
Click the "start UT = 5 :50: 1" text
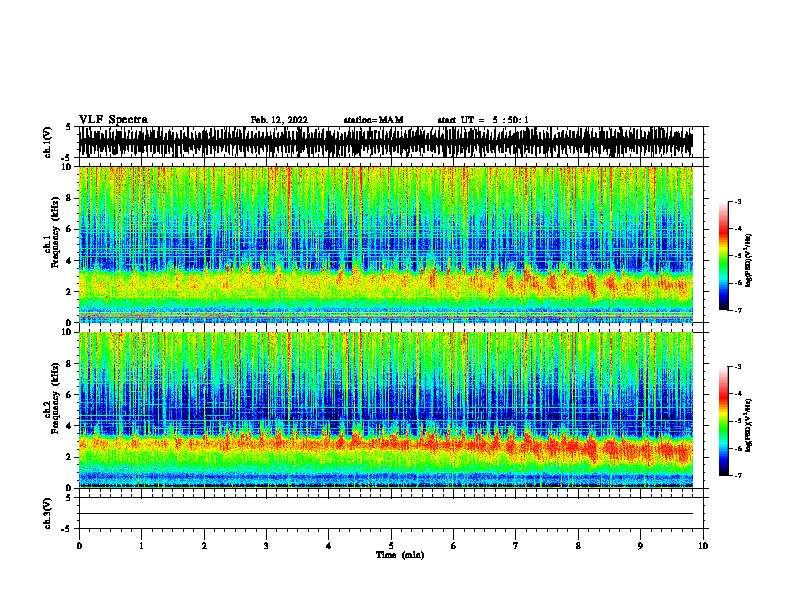[x=483, y=120]
